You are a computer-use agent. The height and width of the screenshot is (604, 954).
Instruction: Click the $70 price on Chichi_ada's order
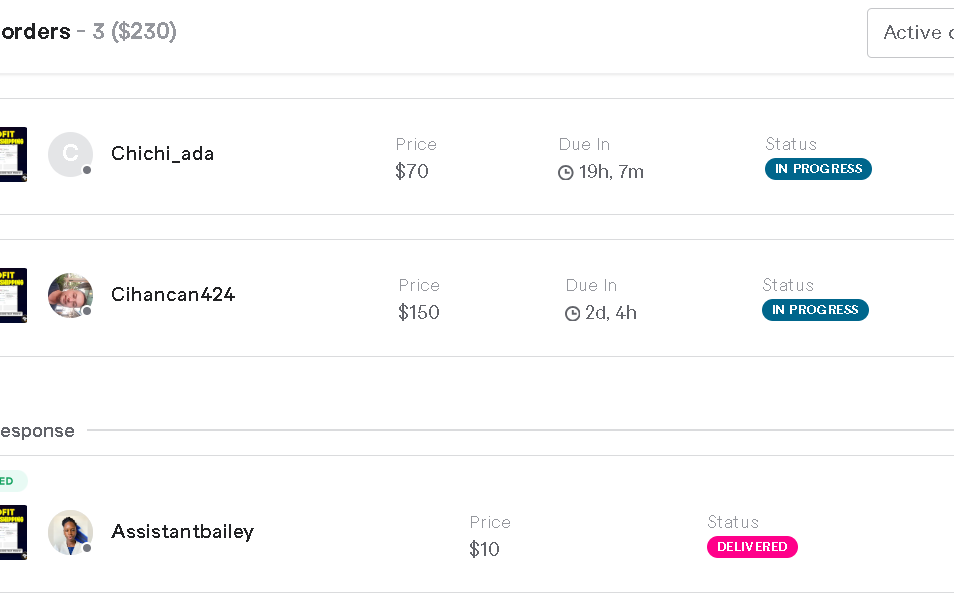point(412,172)
